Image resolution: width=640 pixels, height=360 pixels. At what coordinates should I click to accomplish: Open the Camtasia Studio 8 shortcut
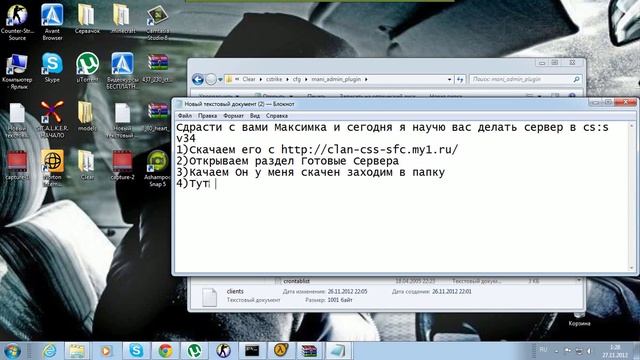point(158,21)
